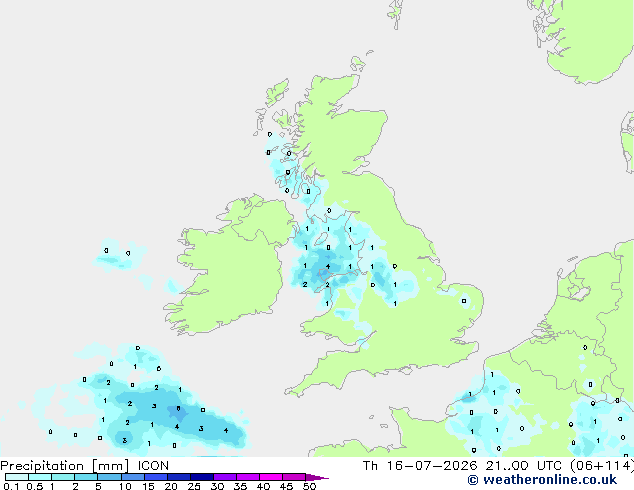
Task: Click the 0.1–0.5 mm legend swatch
Action: (17, 477)
